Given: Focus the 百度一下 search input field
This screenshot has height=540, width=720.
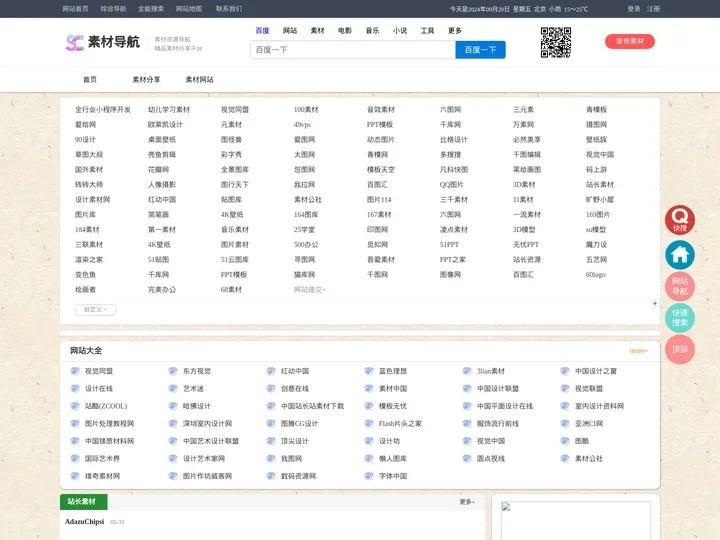Looking at the screenshot, I should (353, 50).
